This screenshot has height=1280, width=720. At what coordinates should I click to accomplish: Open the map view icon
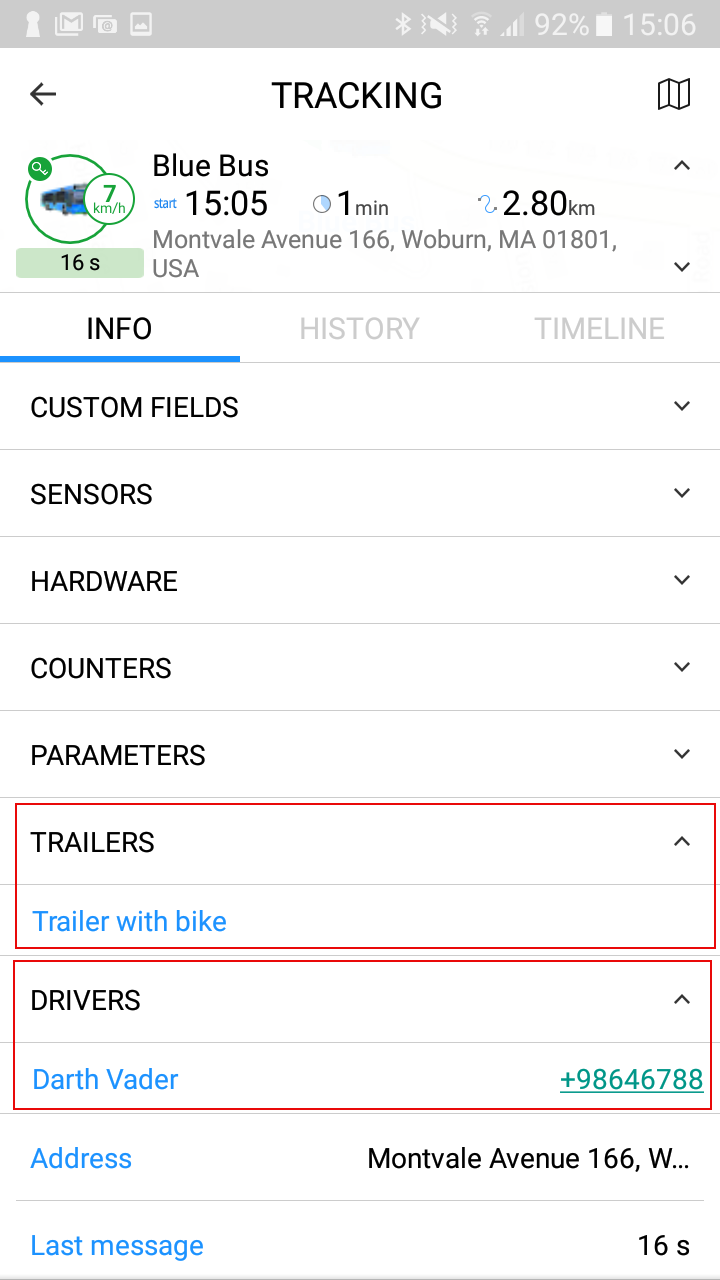(x=675, y=94)
